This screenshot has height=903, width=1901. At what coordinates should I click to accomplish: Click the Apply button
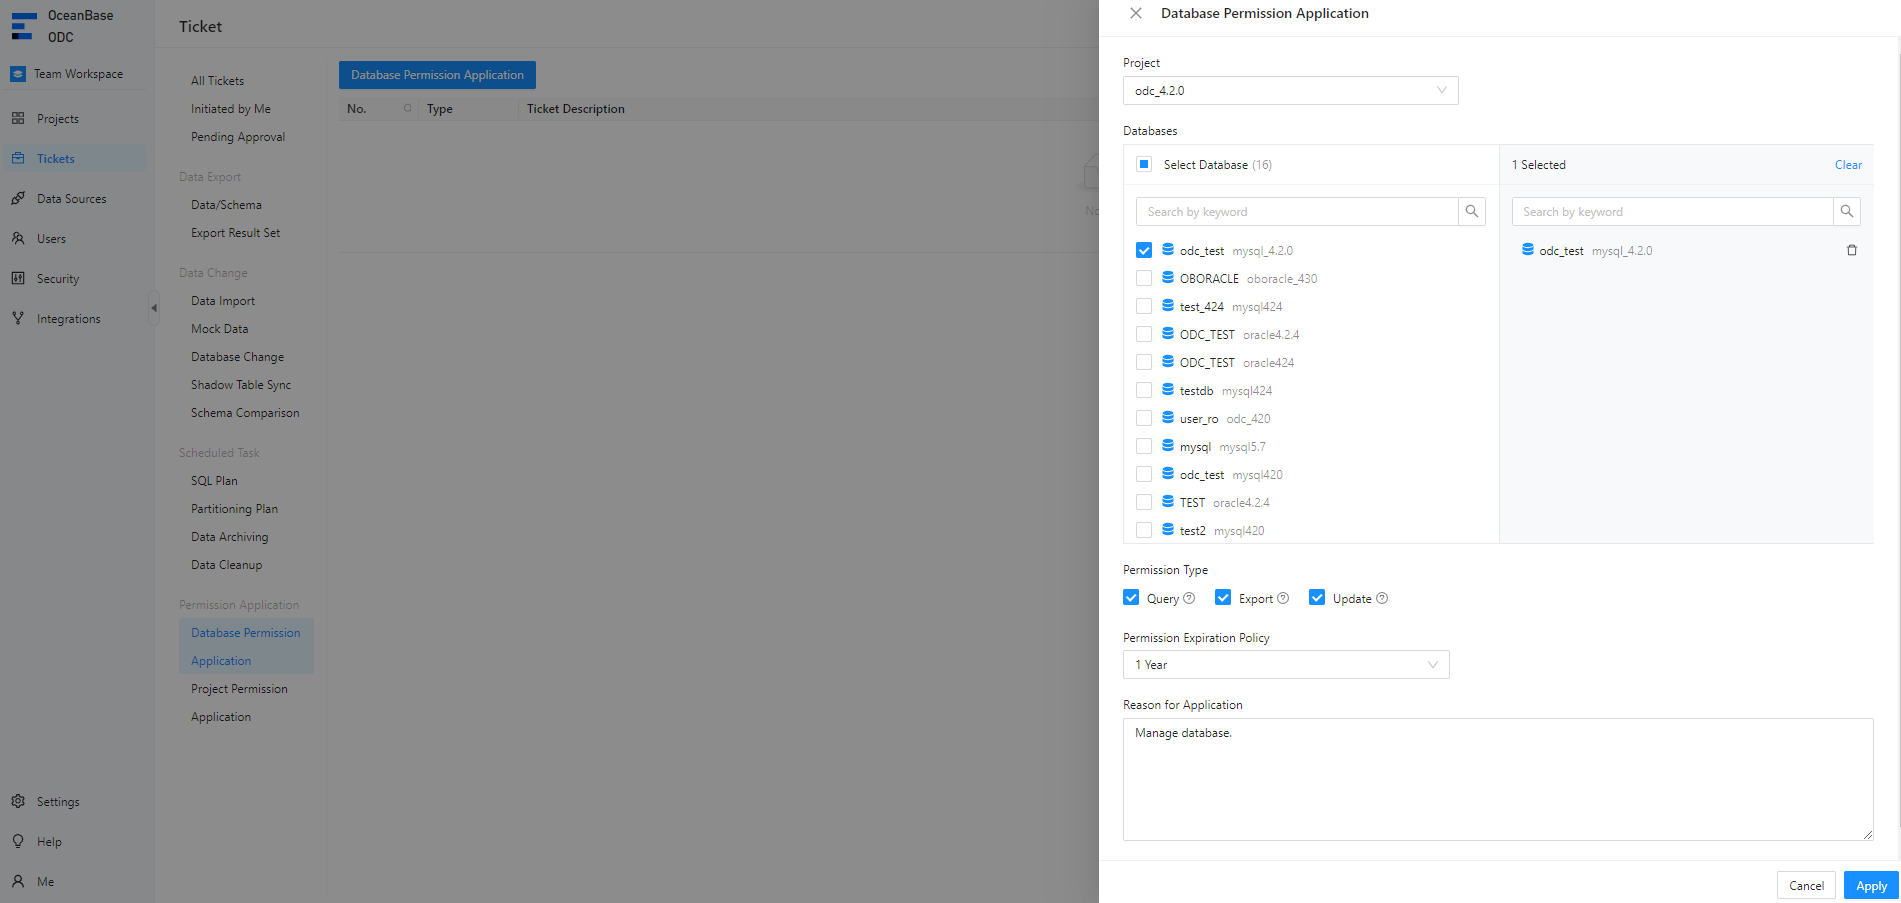coord(1870,886)
